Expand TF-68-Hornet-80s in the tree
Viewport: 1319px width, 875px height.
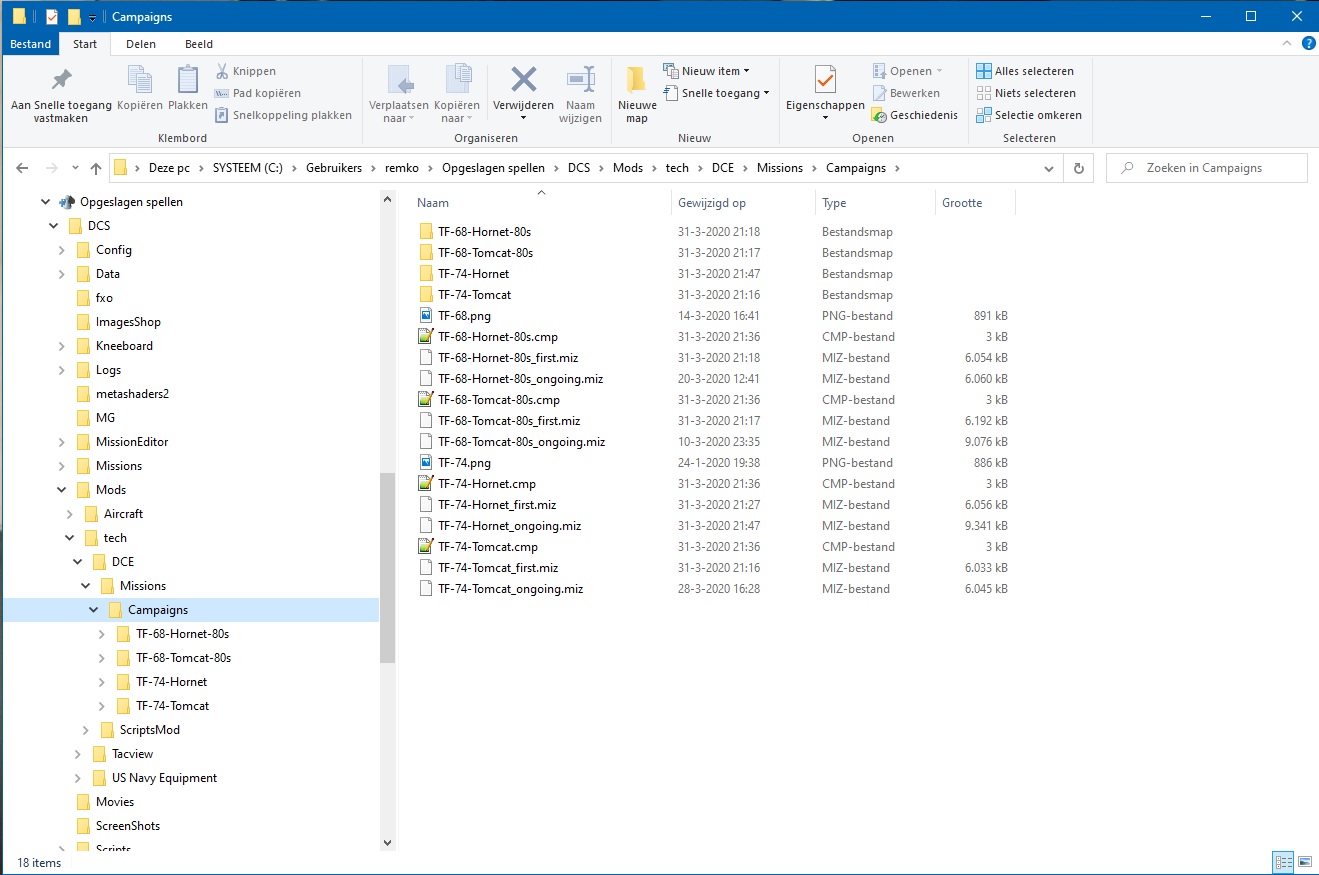pyautogui.click(x=102, y=634)
